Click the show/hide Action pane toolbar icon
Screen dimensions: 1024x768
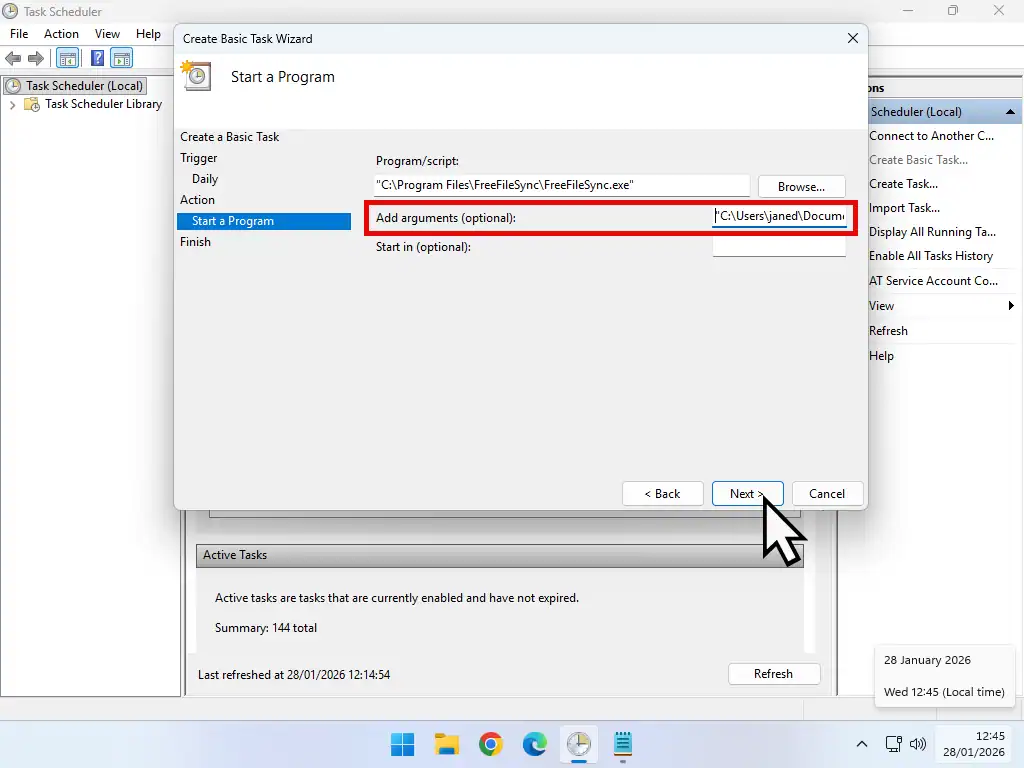point(121,58)
